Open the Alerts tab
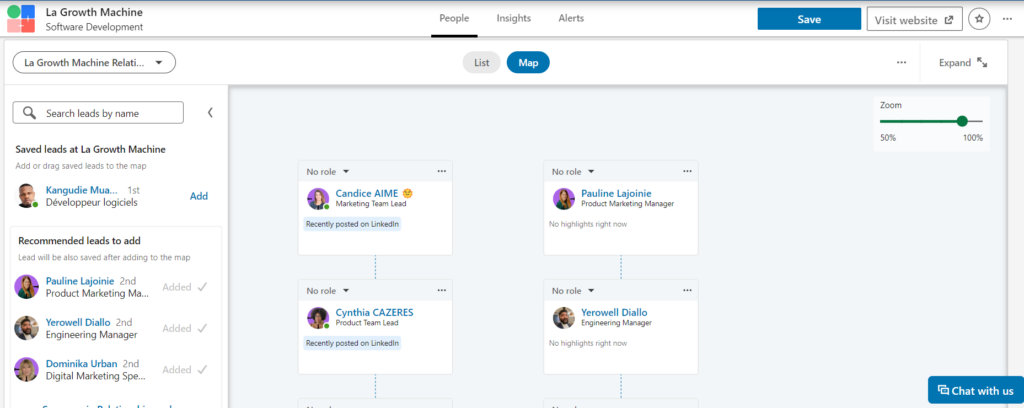 571,18
